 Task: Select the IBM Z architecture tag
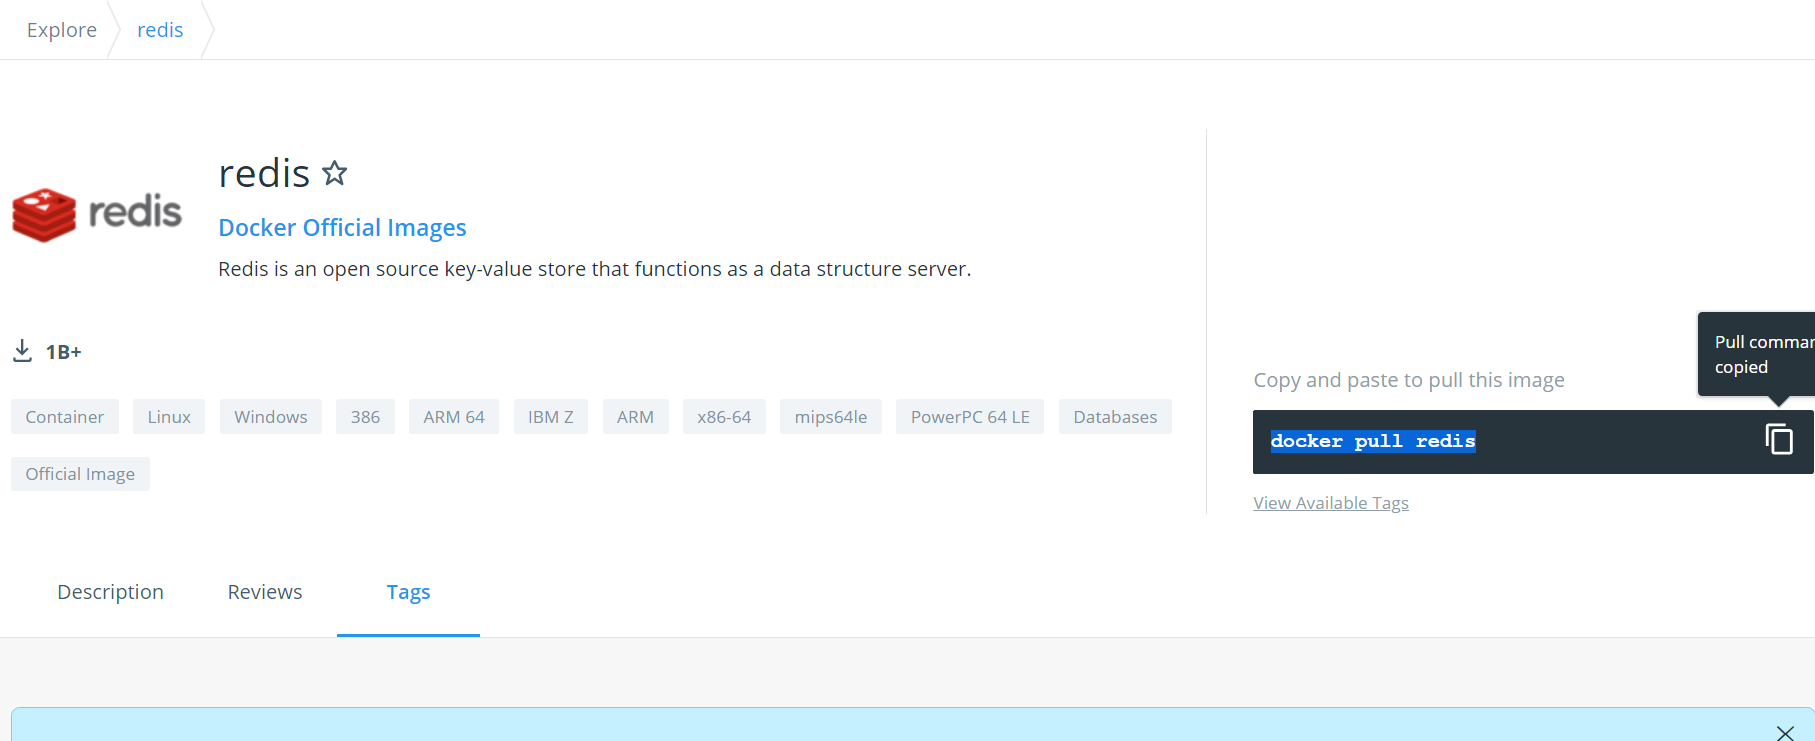(x=551, y=417)
